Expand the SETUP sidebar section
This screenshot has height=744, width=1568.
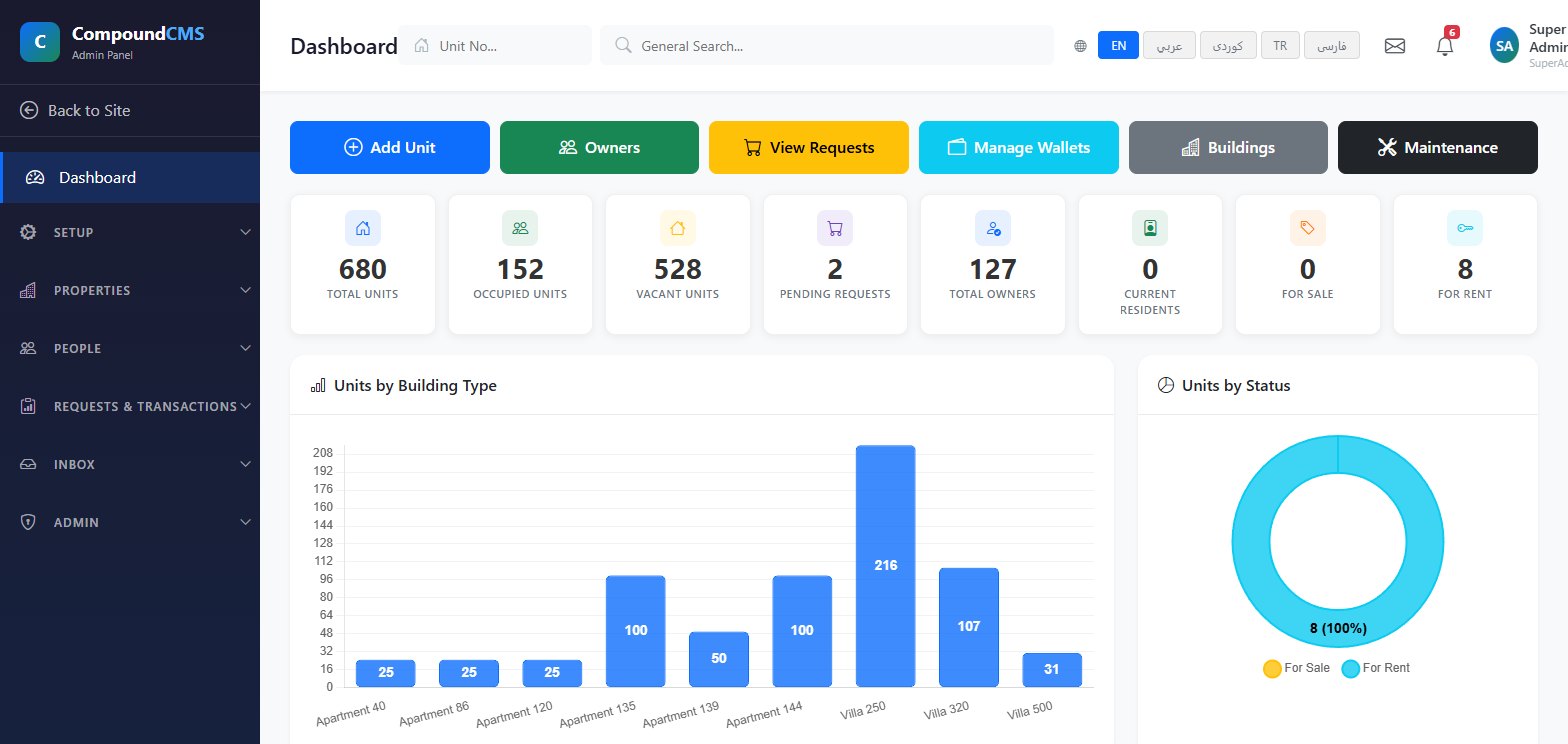pyautogui.click(x=130, y=232)
